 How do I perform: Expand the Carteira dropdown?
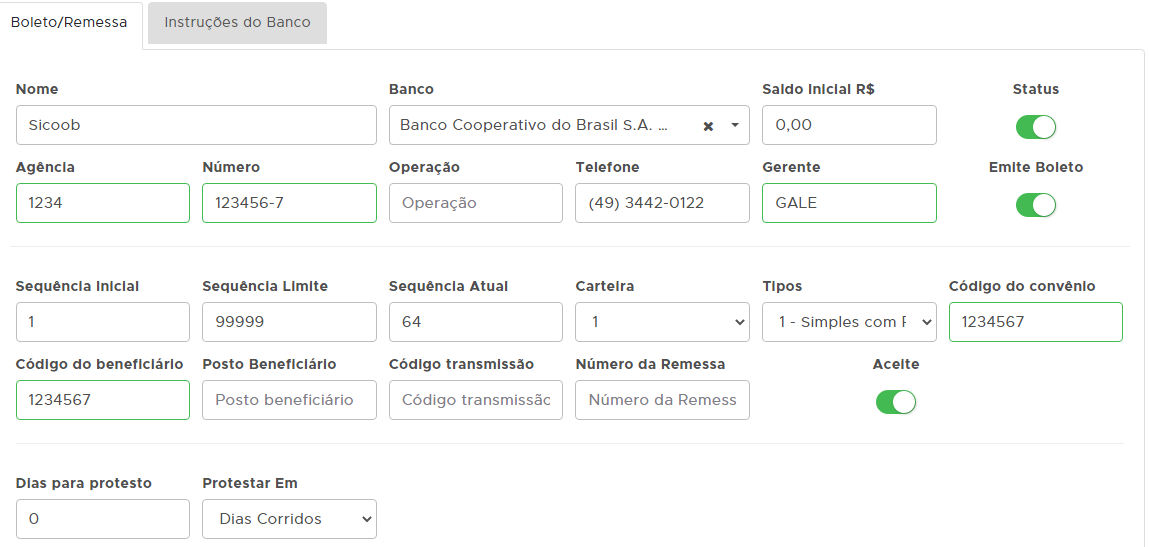coord(662,322)
